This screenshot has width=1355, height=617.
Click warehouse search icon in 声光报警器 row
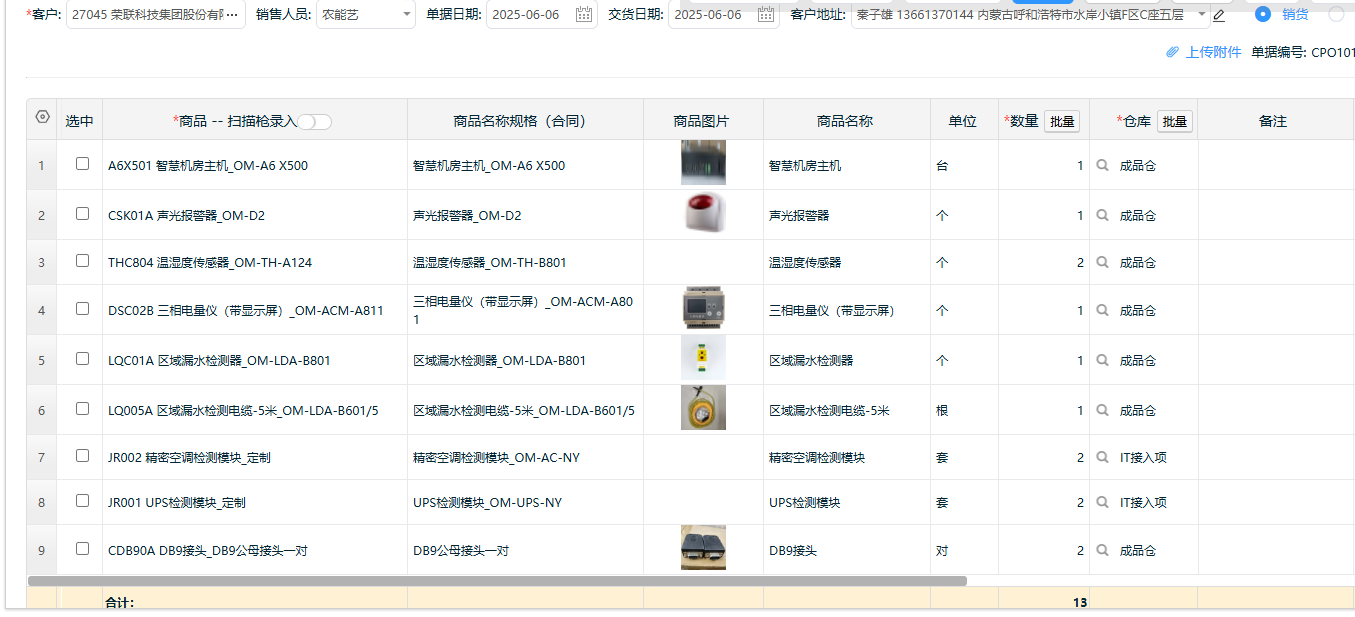(x=1103, y=215)
